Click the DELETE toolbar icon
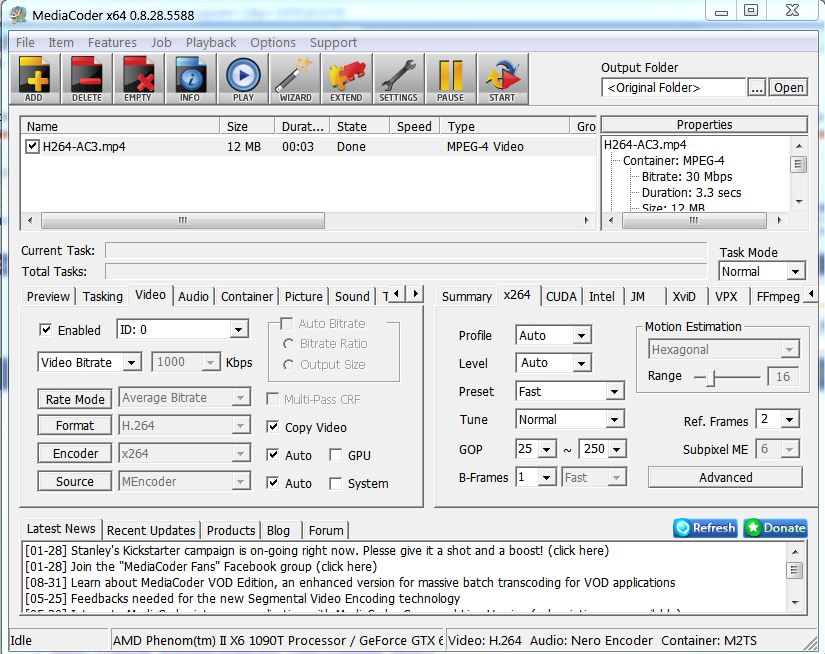 point(87,79)
